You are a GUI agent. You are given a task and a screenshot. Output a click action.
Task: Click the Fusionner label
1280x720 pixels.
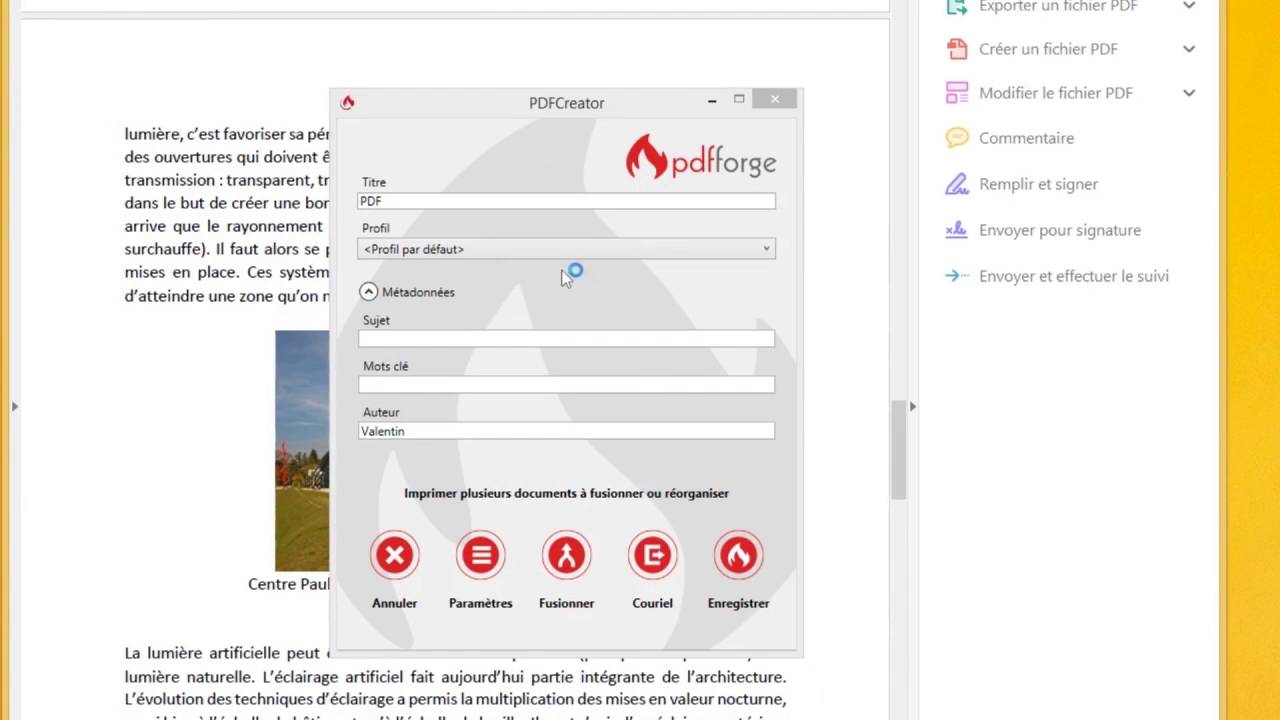[566, 603]
